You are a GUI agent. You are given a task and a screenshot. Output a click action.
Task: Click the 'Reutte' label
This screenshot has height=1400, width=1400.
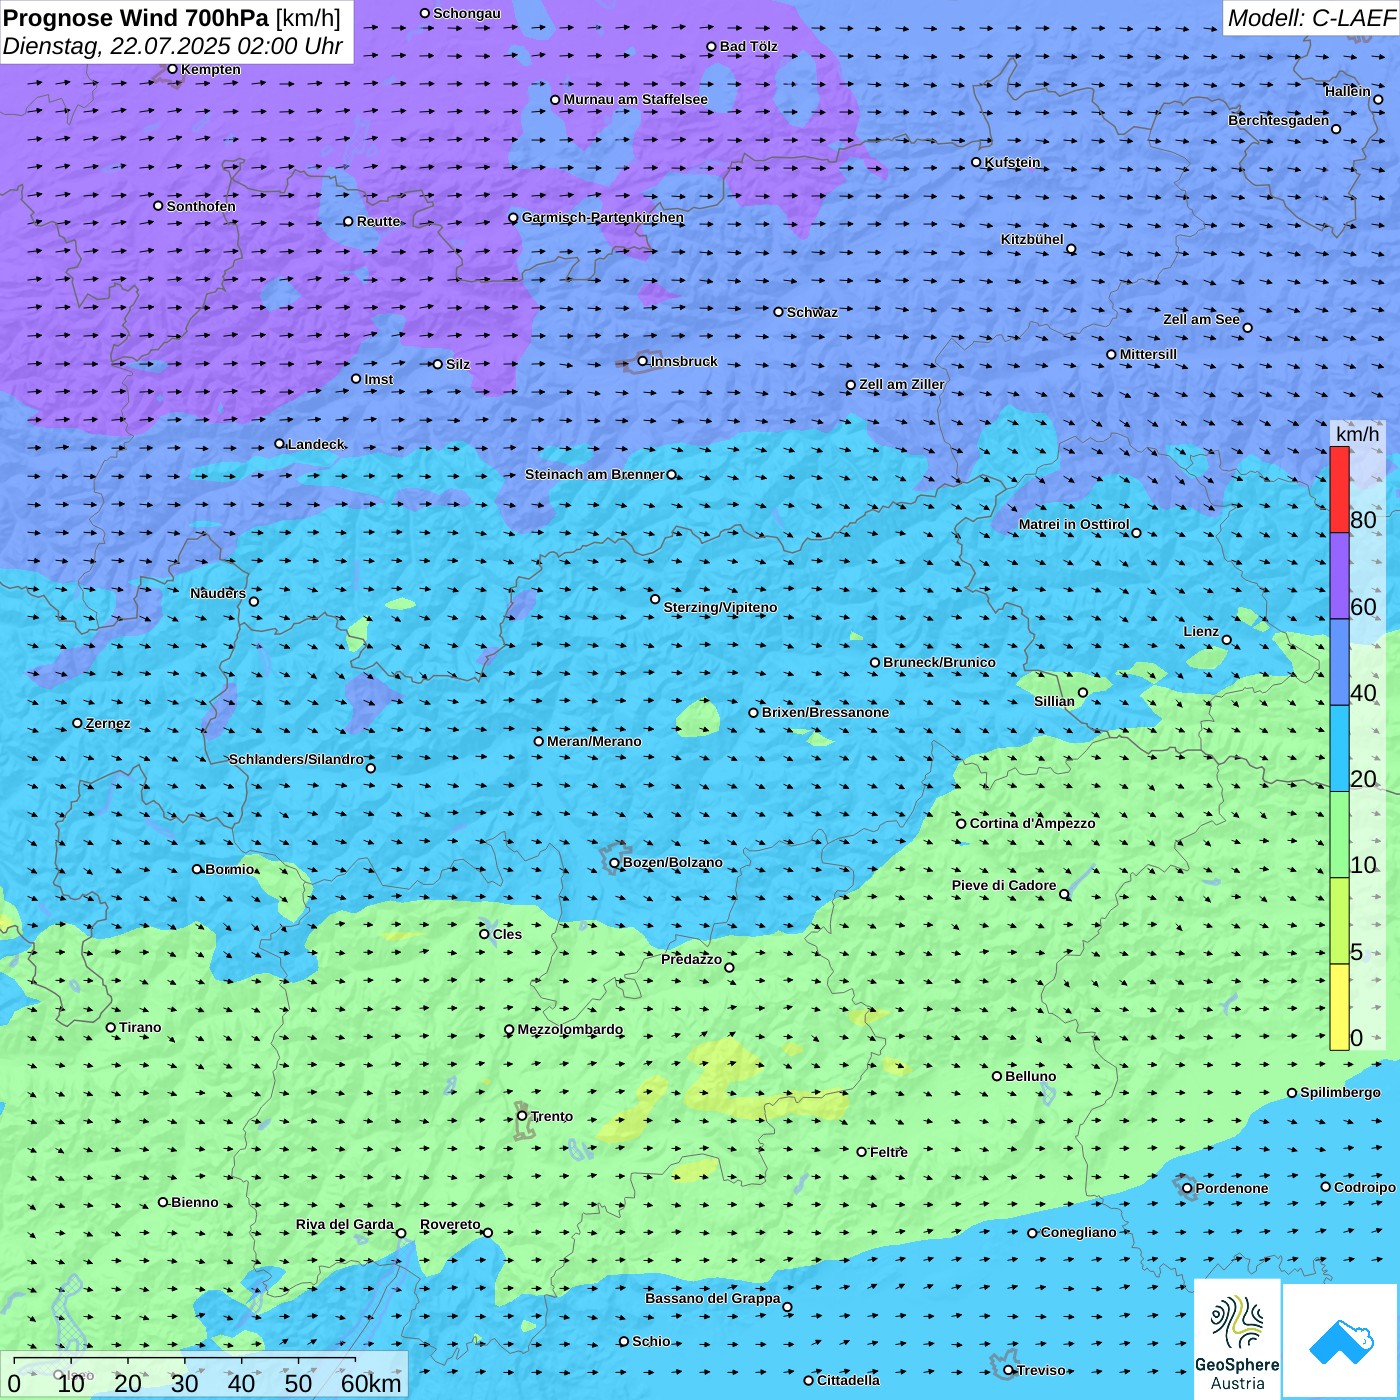point(378,221)
